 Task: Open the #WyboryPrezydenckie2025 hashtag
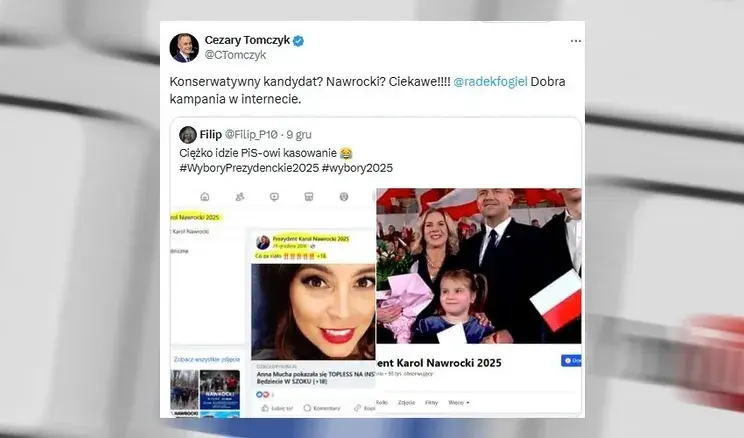(249, 168)
